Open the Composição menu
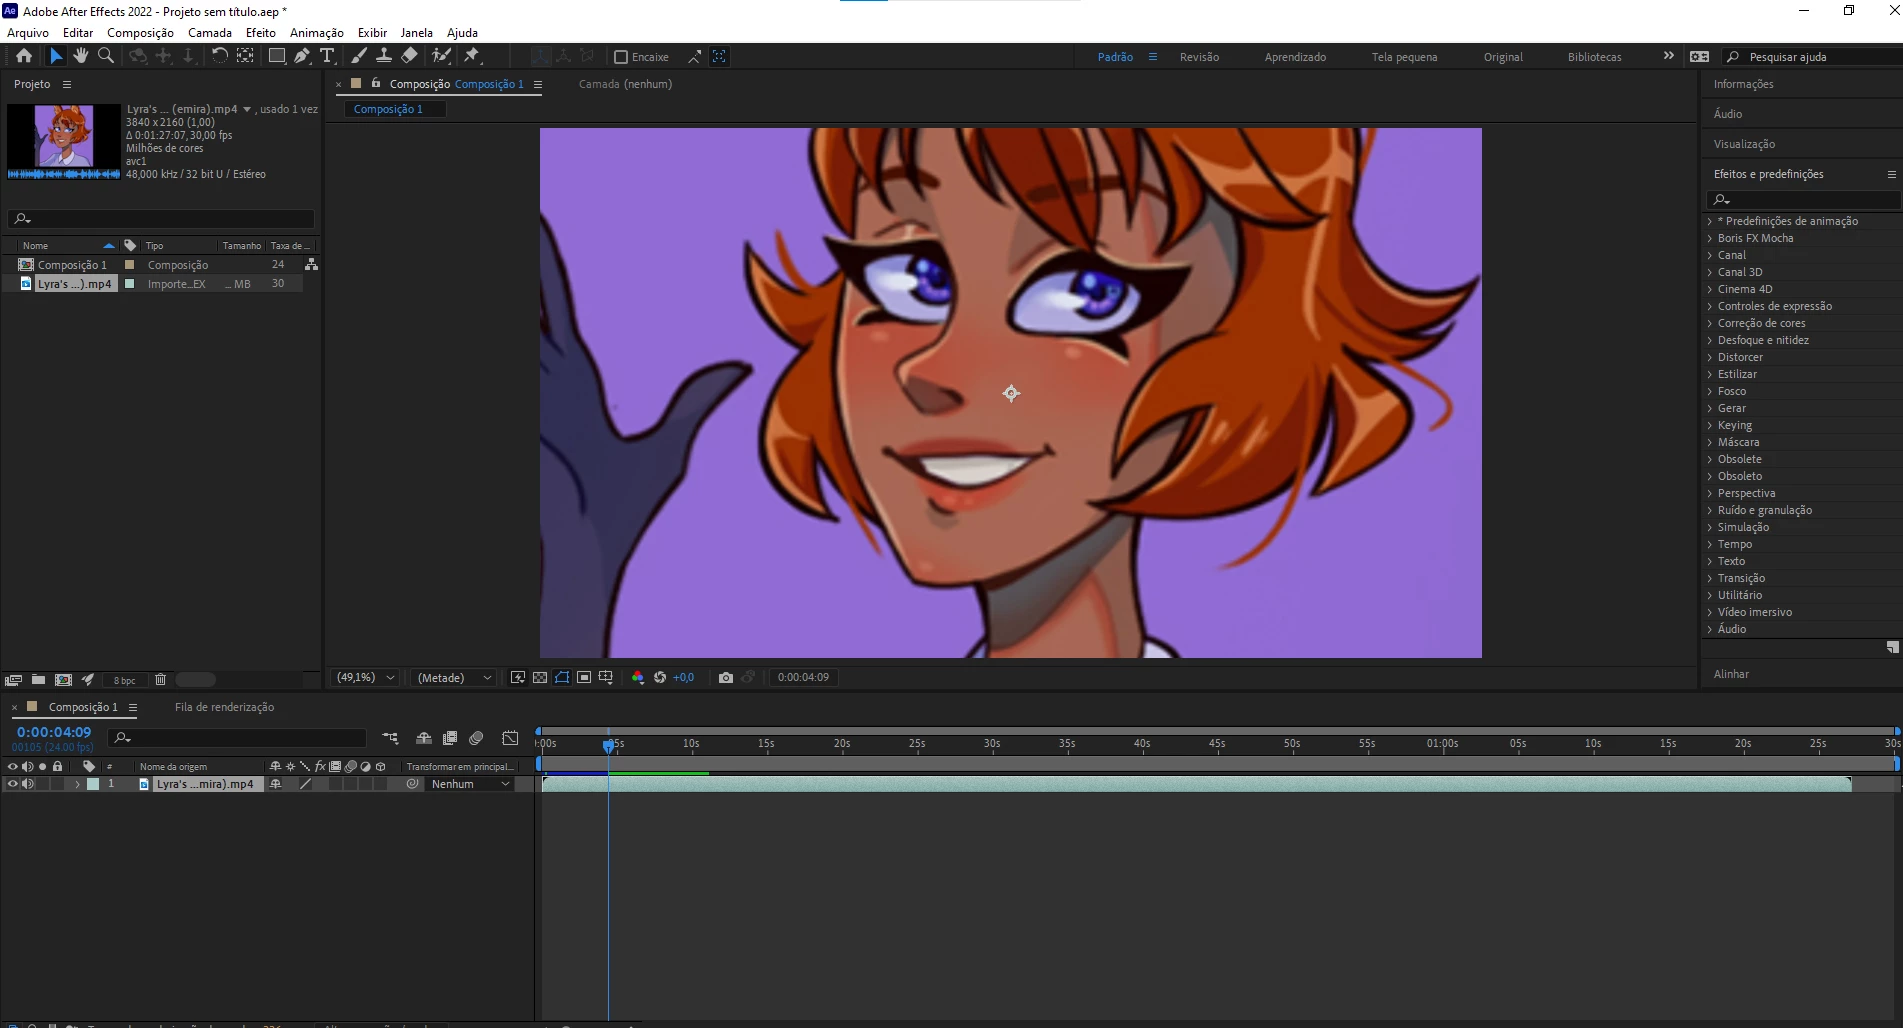The width and height of the screenshot is (1903, 1028). pos(140,33)
